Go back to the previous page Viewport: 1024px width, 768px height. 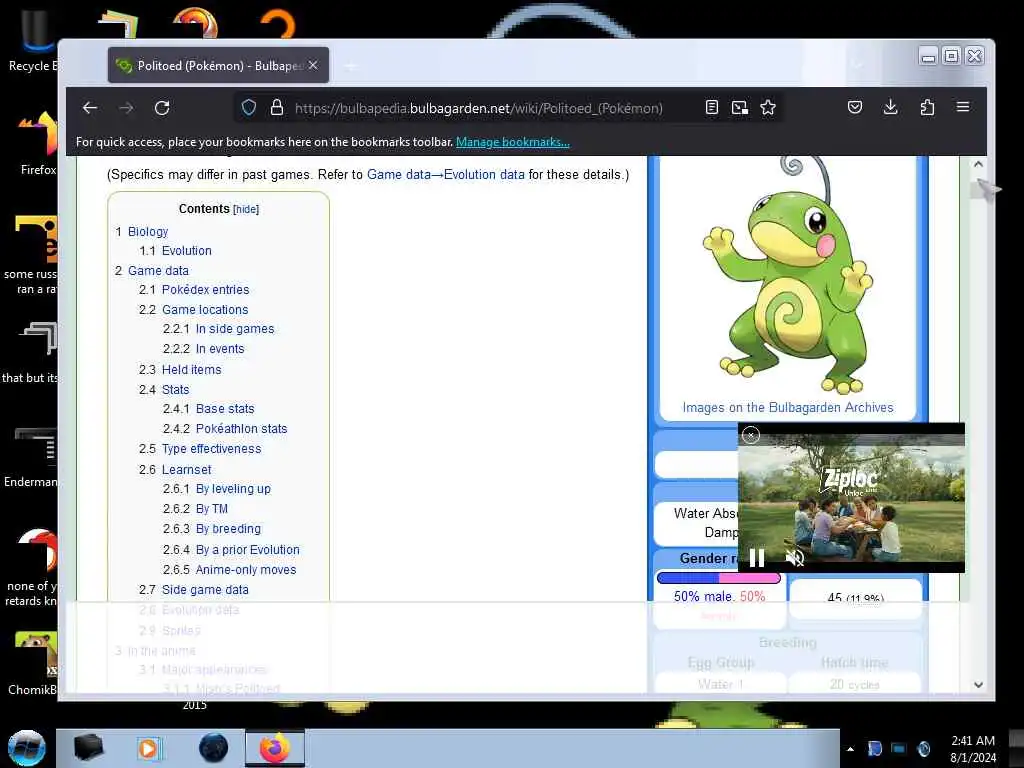point(90,108)
